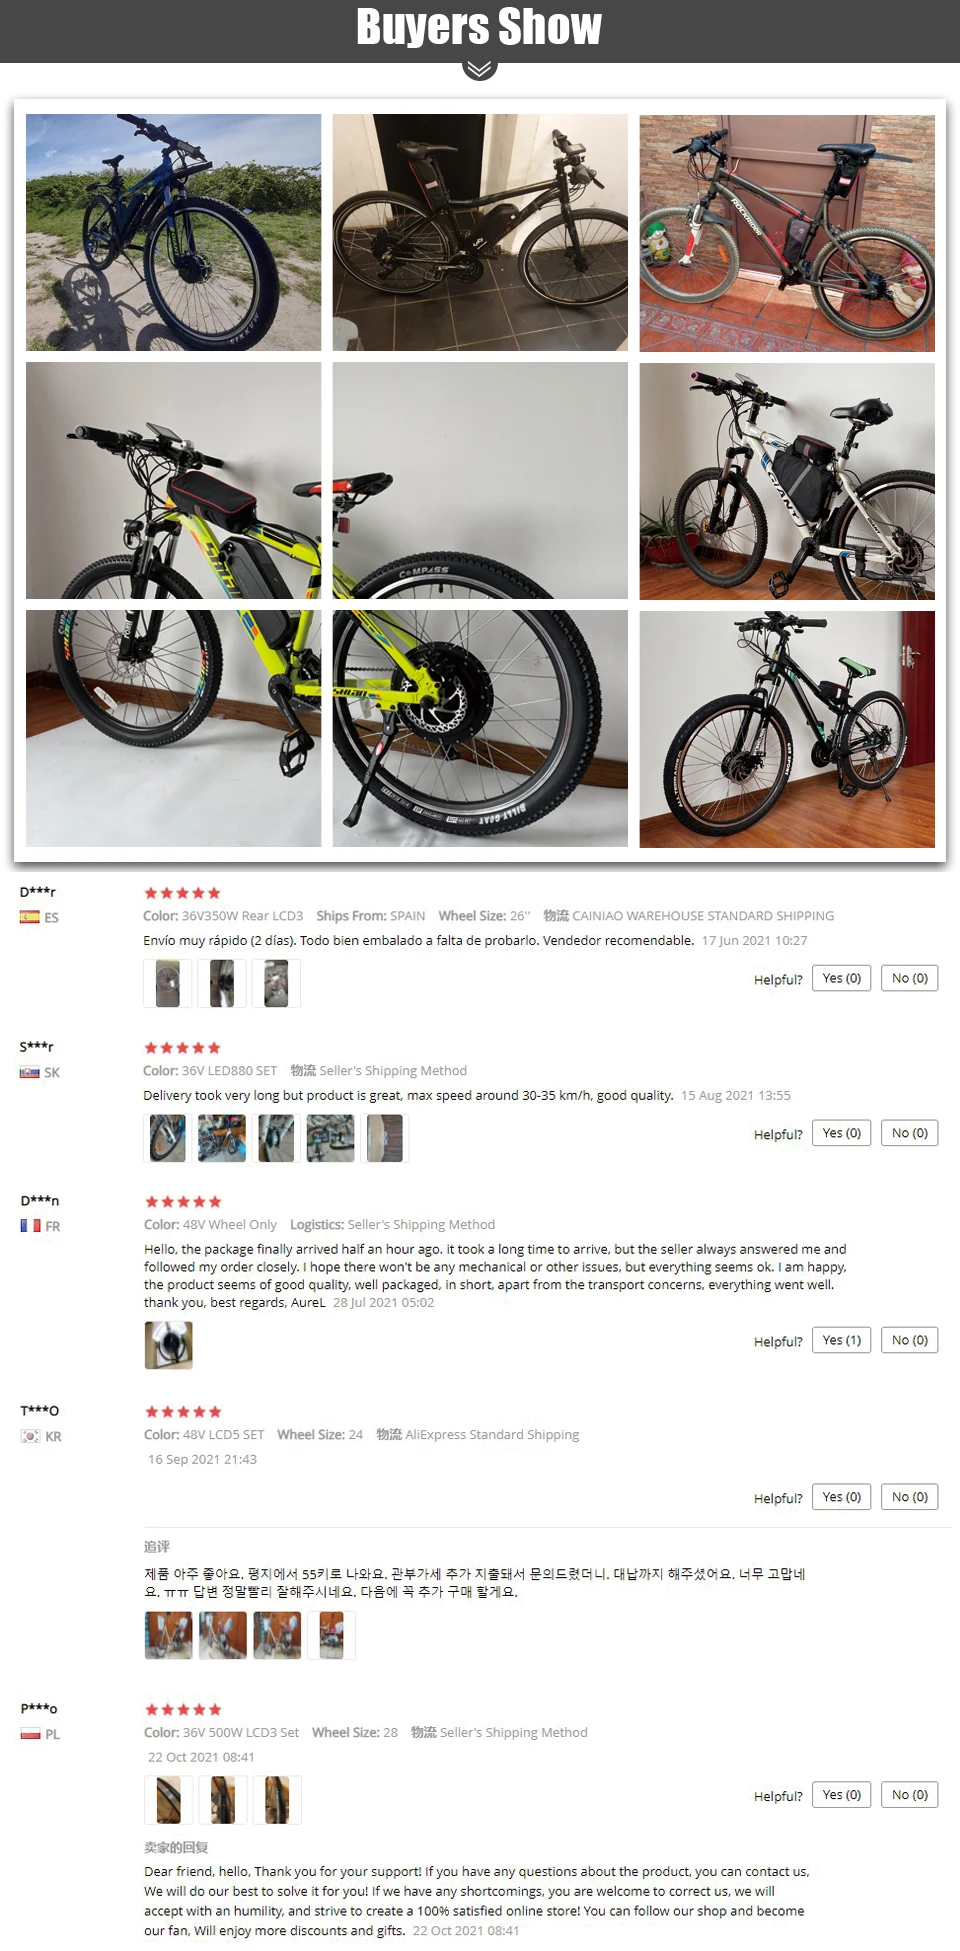Open the blue fat-tire bike photo
This screenshot has height=1951, width=960.
point(174,232)
